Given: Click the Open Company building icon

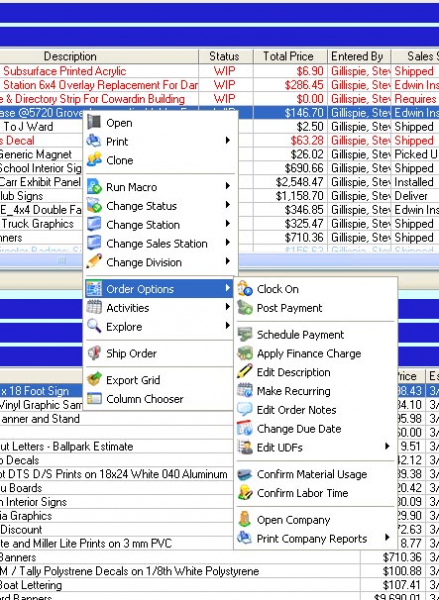Looking at the screenshot, I should click(245, 520).
